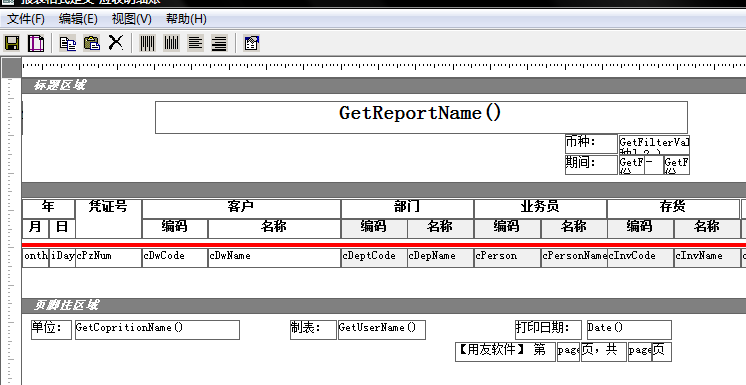Select 编码 header under 存货
Viewport: 746px width, 385px height.
(640, 228)
